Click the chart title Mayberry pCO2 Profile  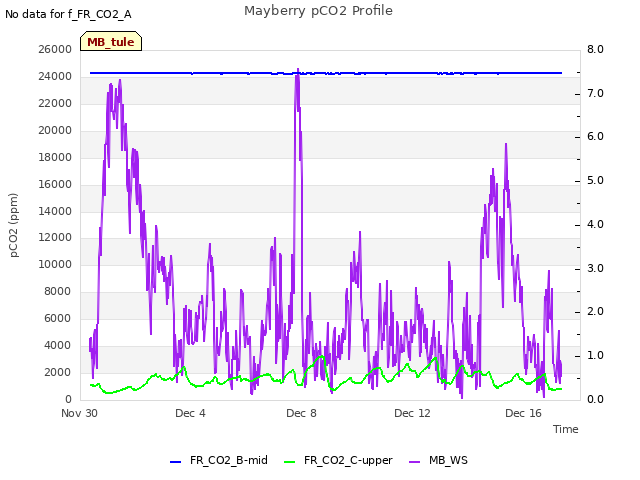318,11
